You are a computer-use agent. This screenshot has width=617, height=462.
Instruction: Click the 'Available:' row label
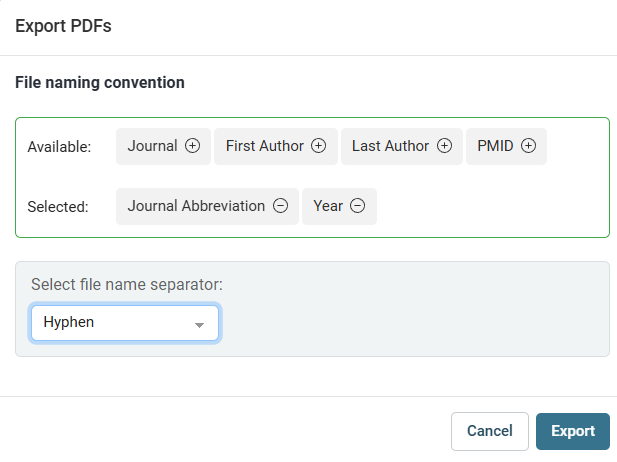pos(59,147)
